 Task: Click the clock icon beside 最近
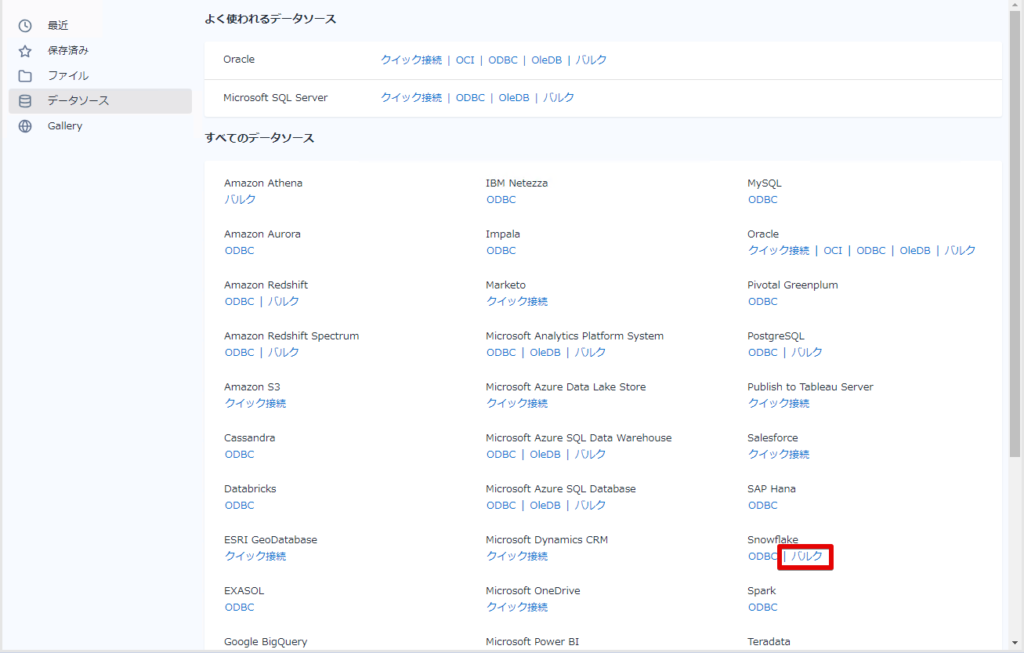(25, 25)
